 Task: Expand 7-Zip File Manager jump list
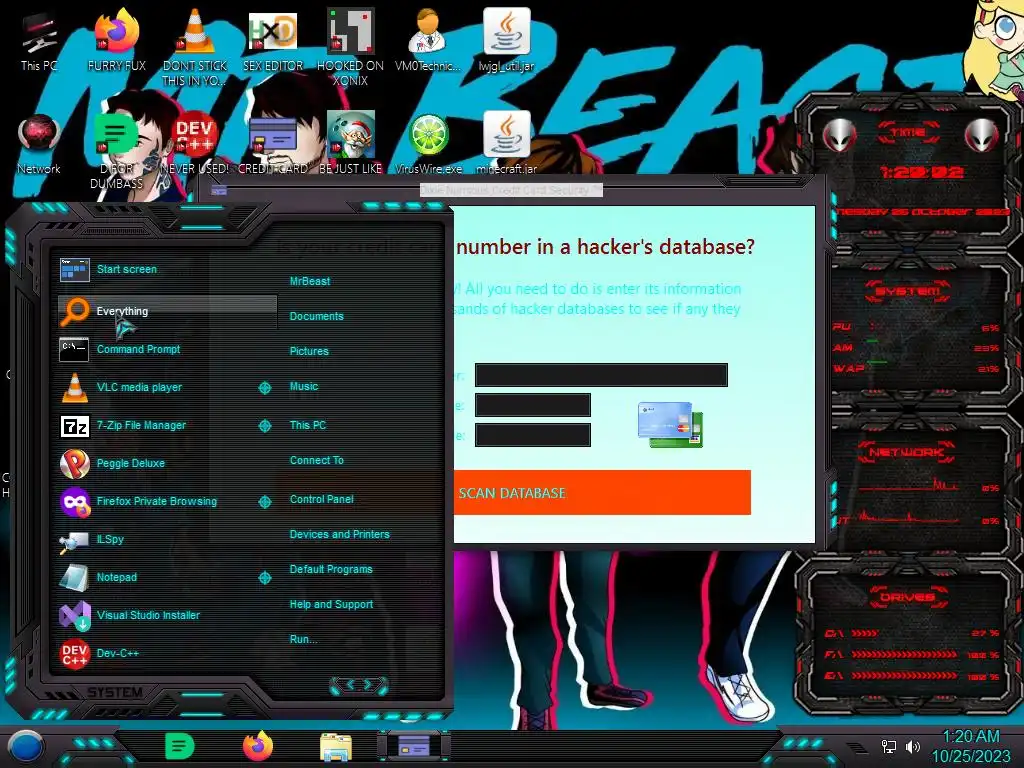pos(264,426)
